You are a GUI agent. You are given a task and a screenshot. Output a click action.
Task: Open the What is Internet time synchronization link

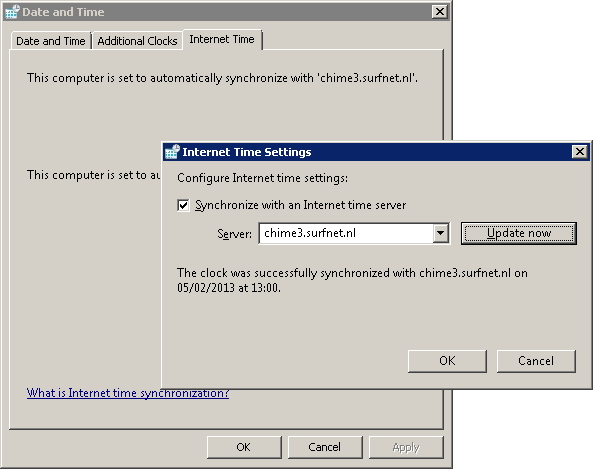pyautogui.click(x=128, y=393)
